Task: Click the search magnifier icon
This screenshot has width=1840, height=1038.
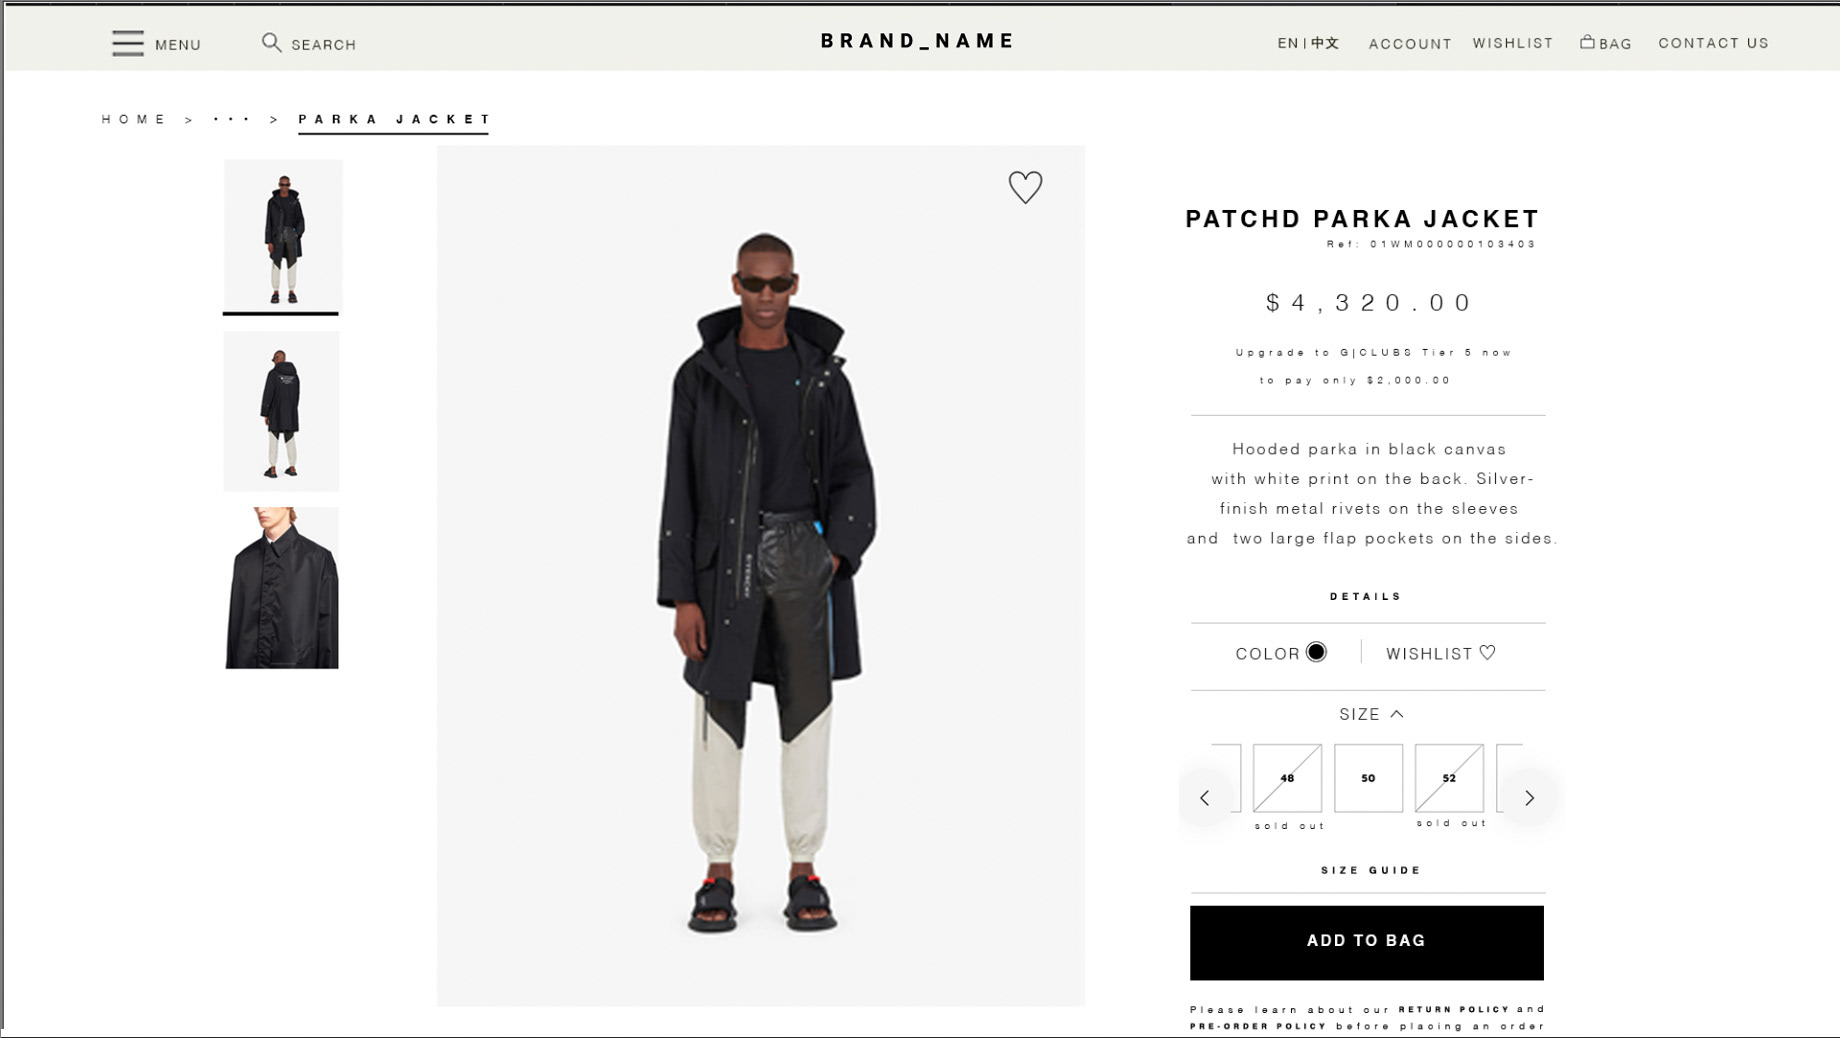Action: click(x=271, y=42)
